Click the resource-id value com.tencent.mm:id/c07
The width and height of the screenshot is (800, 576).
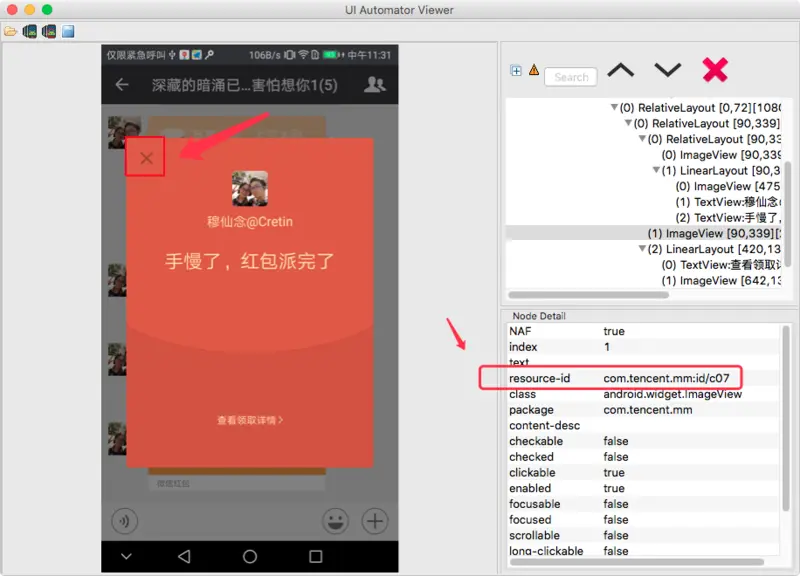pyautogui.click(x=666, y=378)
